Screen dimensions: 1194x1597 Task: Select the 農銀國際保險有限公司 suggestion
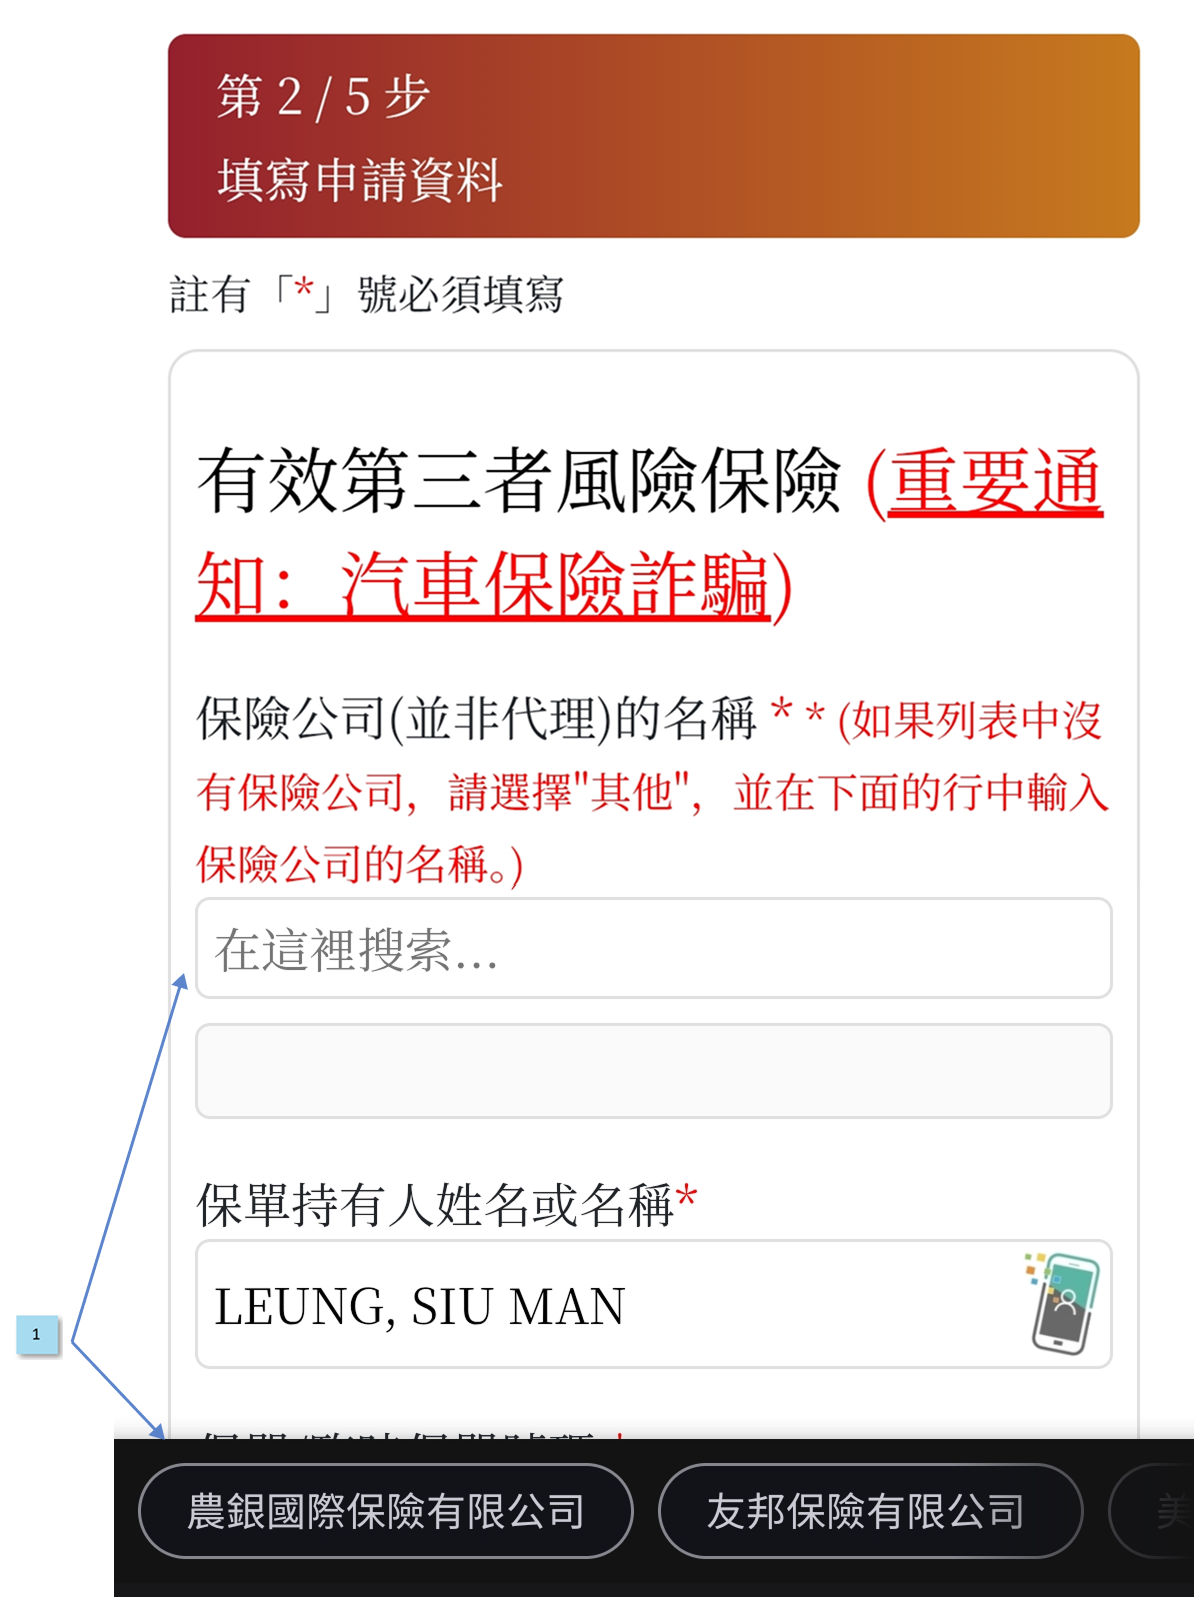(x=386, y=1511)
